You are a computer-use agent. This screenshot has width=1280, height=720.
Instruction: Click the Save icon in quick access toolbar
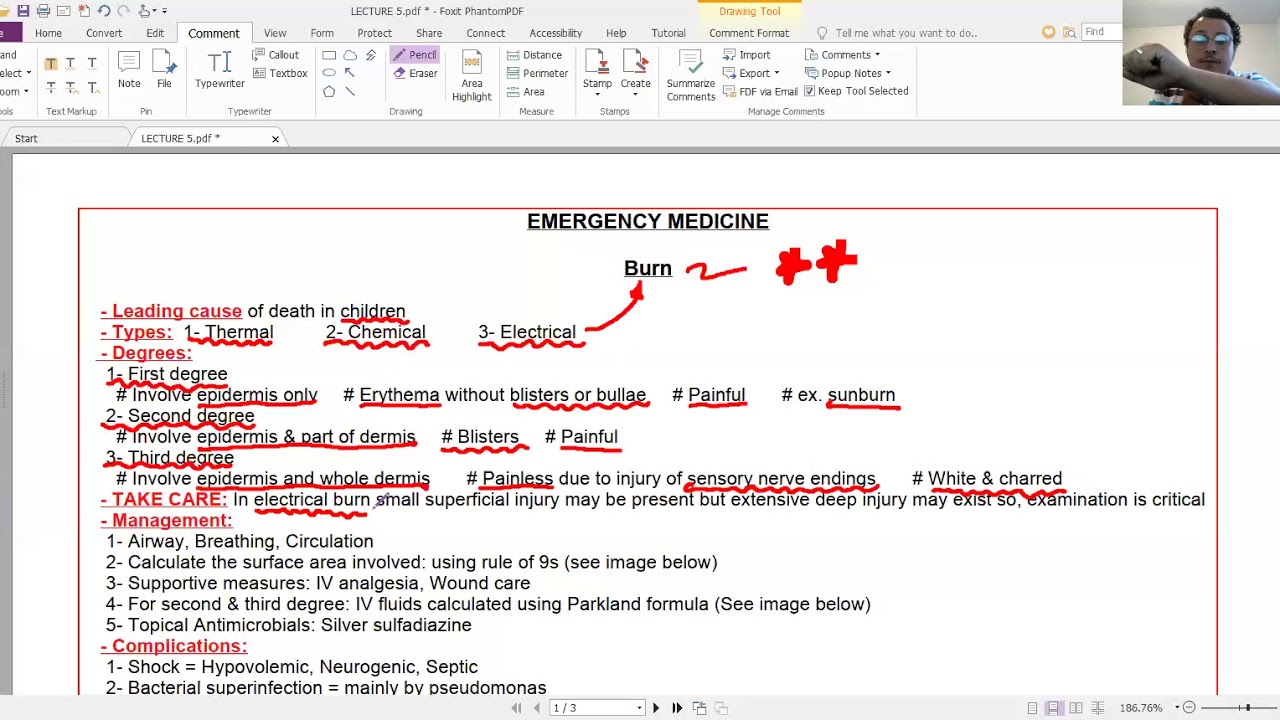[x=23, y=11]
